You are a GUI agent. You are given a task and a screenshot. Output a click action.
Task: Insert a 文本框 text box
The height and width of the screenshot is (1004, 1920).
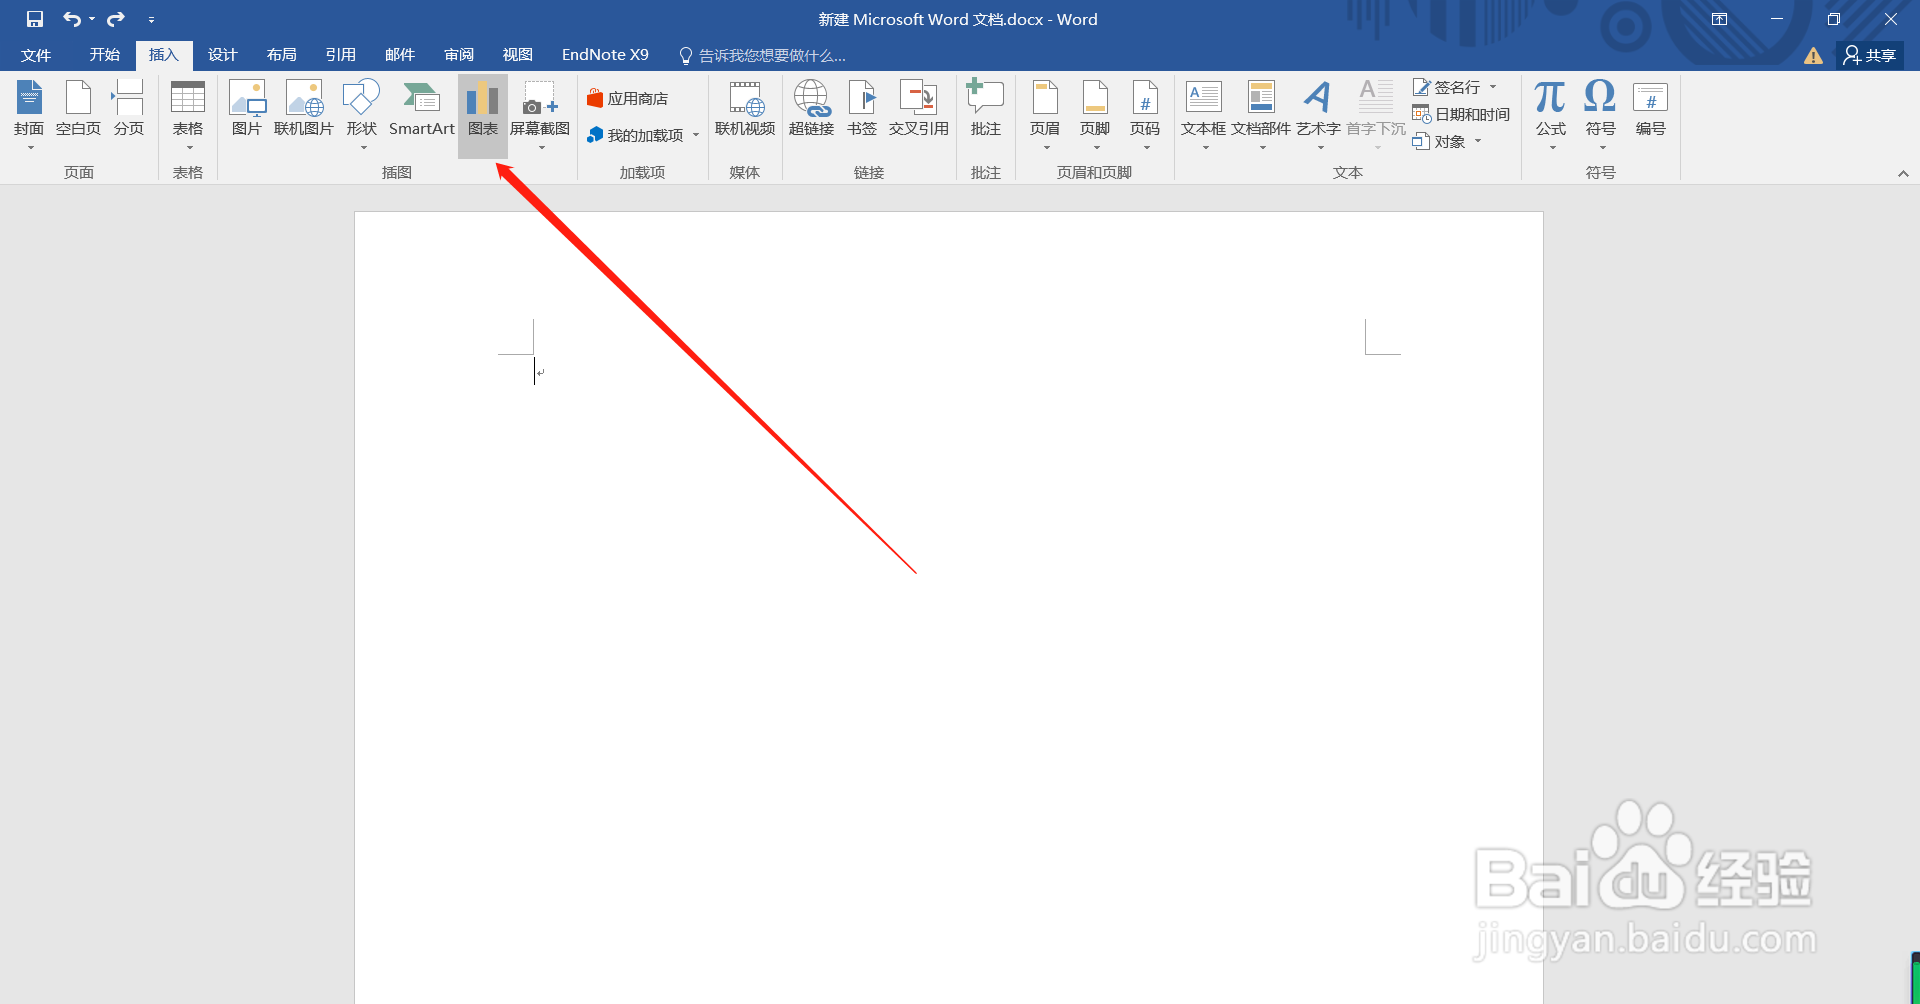pyautogui.click(x=1203, y=115)
